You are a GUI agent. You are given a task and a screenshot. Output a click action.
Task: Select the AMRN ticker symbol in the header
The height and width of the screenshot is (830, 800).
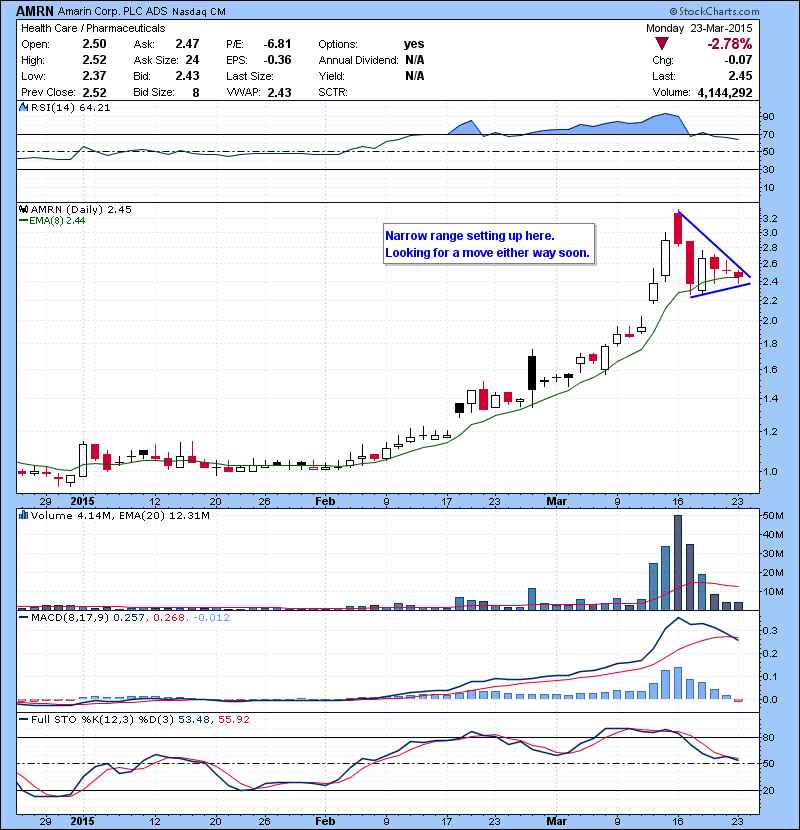35,11
